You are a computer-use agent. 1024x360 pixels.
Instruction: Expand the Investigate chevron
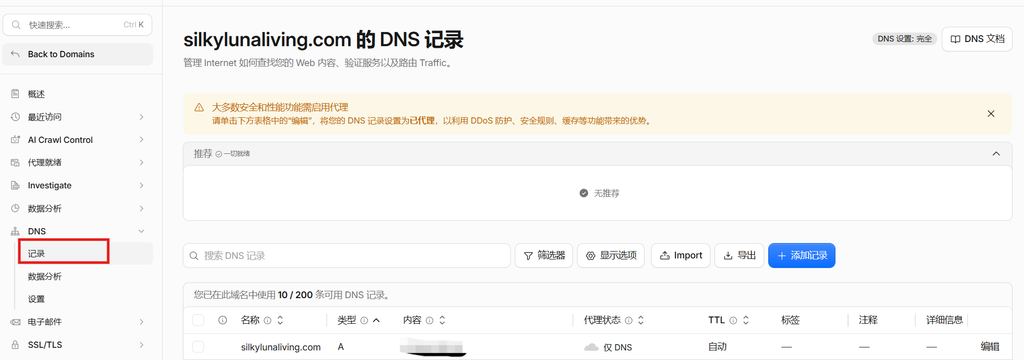[142, 186]
